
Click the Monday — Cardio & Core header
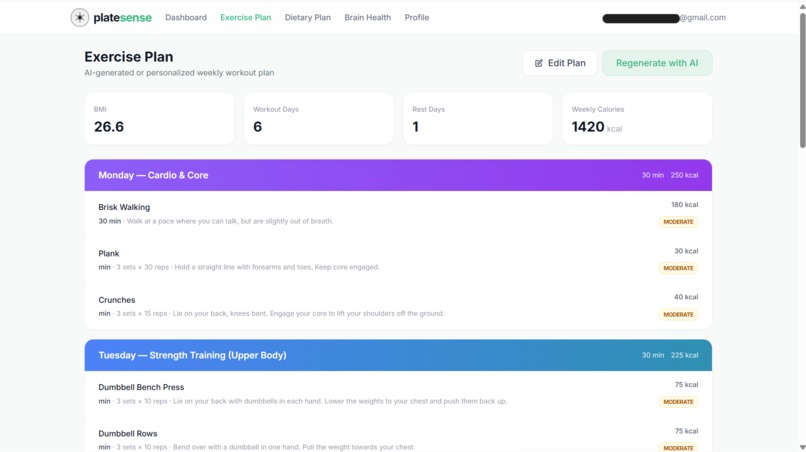coord(398,175)
